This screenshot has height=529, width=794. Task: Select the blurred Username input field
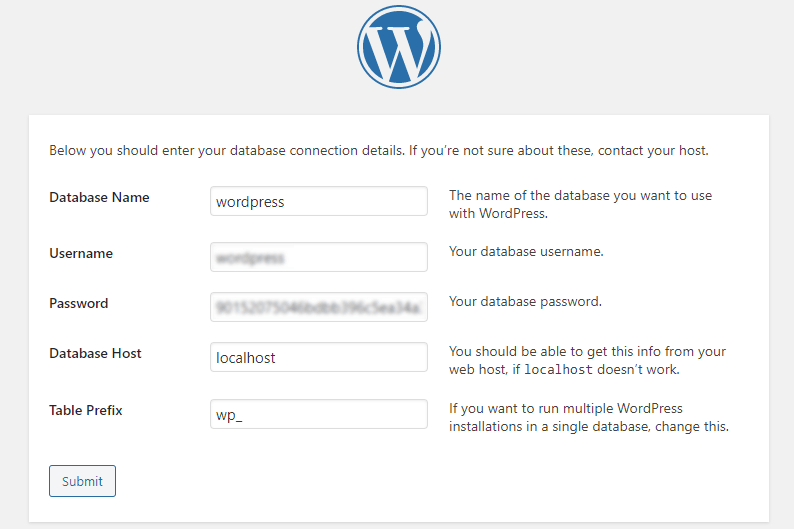click(319, 257)
